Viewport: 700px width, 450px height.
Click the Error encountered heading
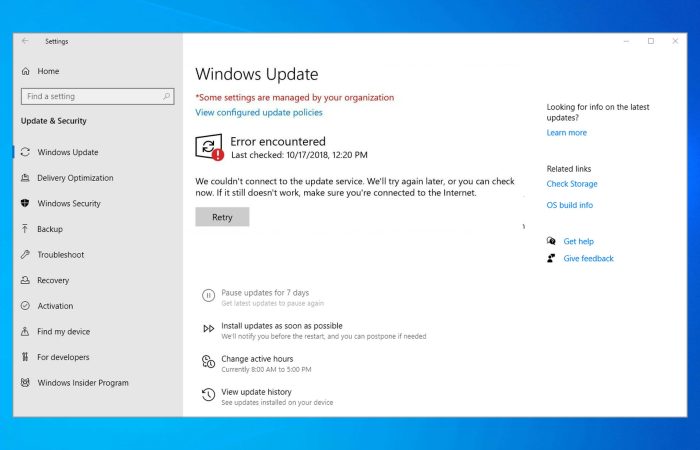(278, 142)
